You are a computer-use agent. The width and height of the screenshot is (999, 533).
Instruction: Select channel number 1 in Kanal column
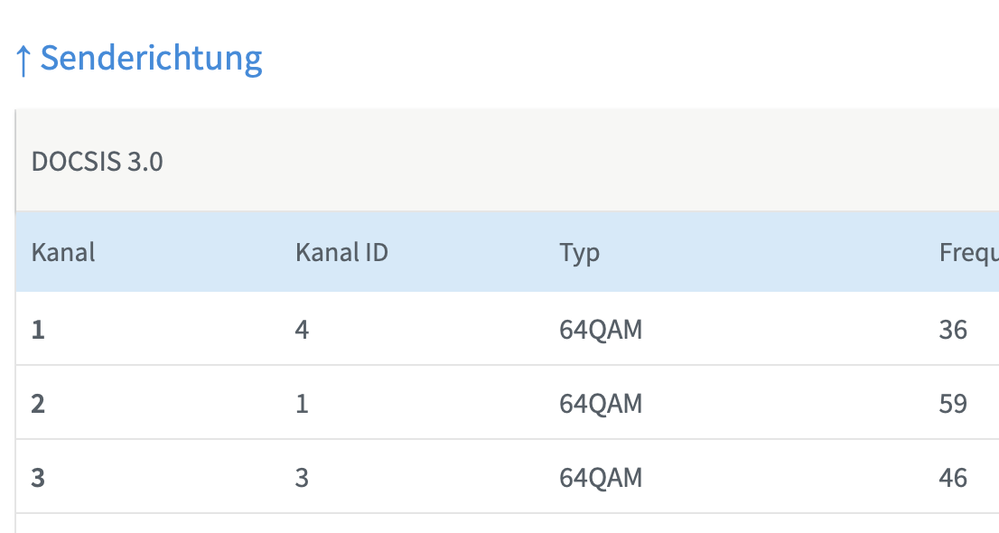tap(38, 329)
